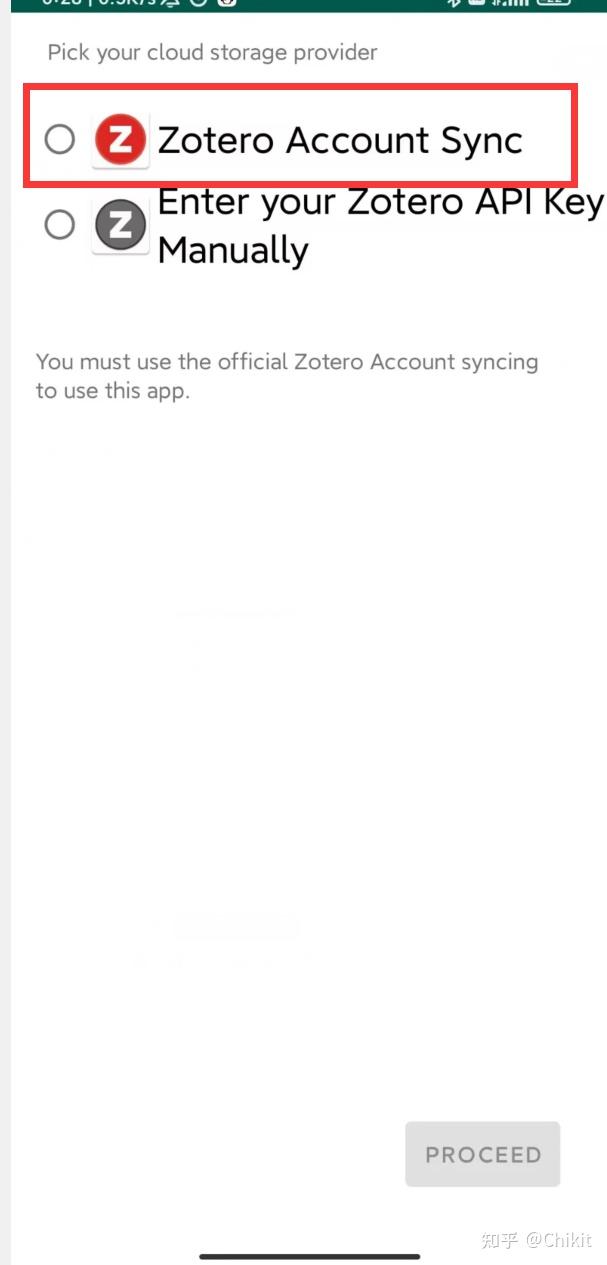Tap the card-shaped icon beside the Bluetooth icon
Screen dimensions: 607x1265
click(477, 4)
